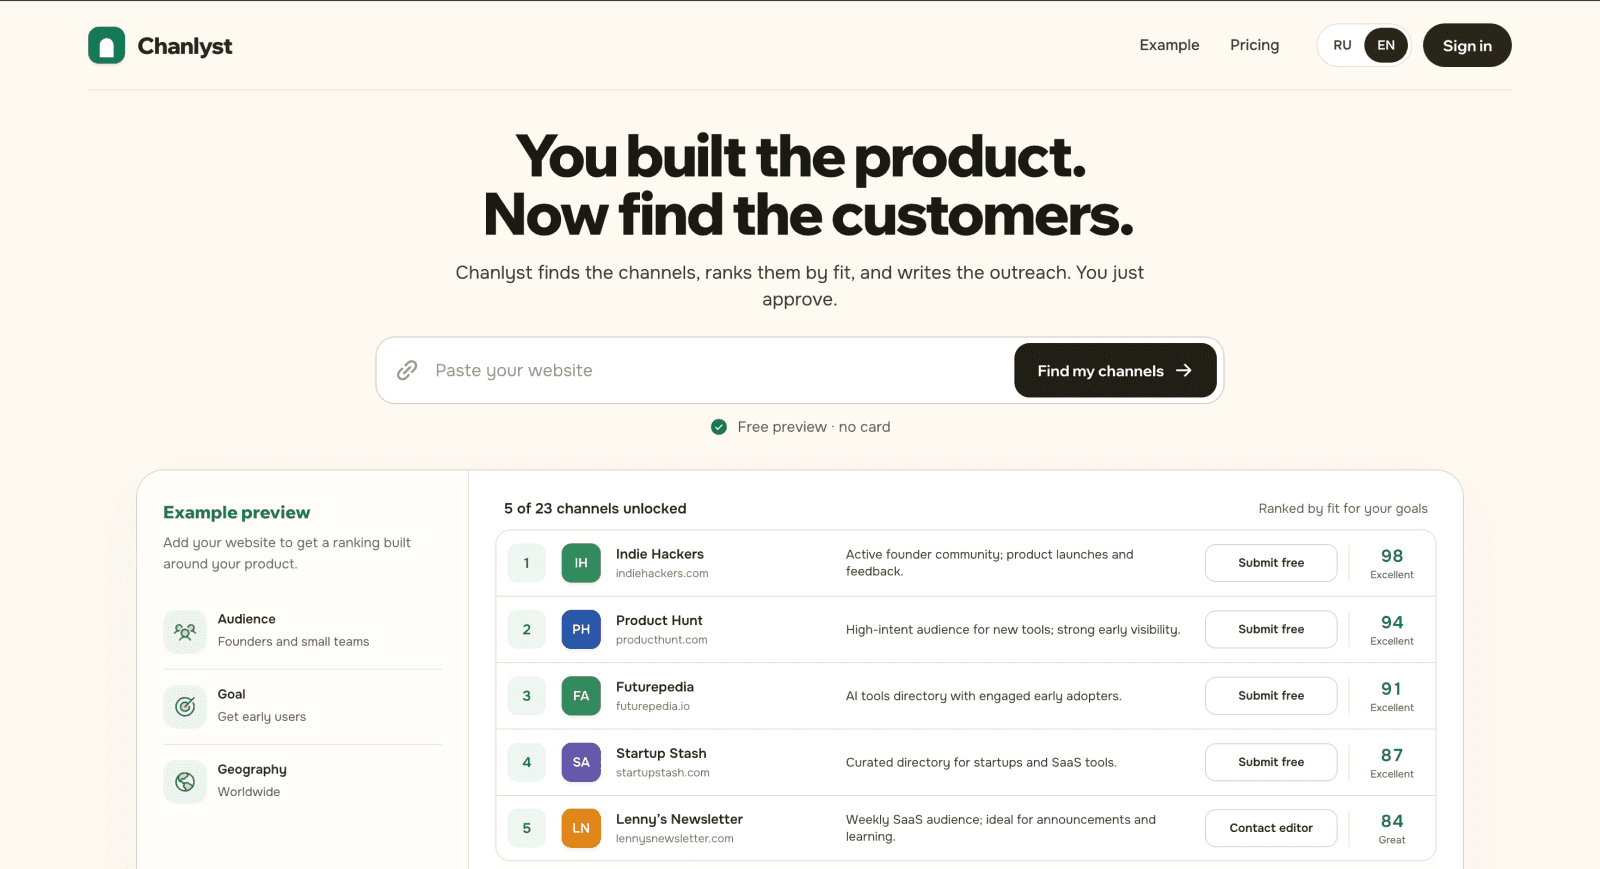The height and width of the screenshot is (869, 1600).
Task: Click the Geography globe icon
Action: coord(185,781)
